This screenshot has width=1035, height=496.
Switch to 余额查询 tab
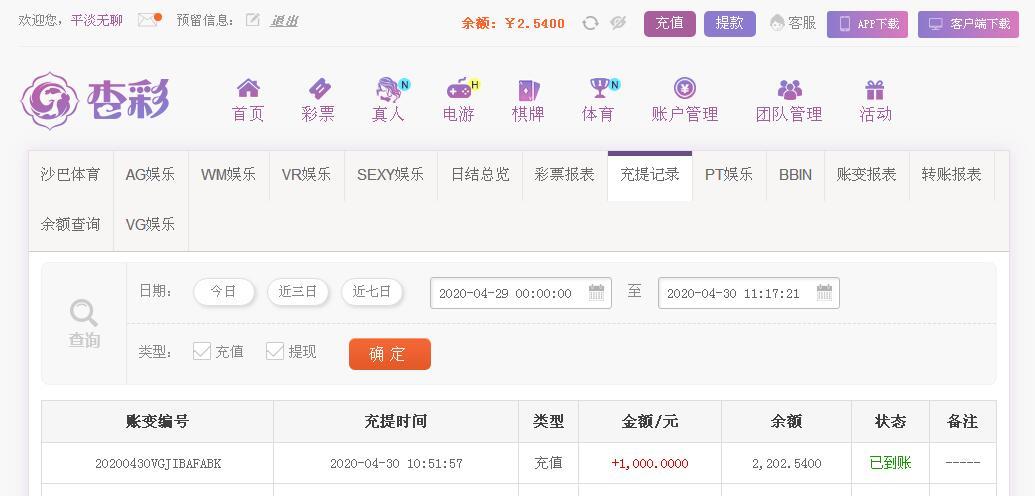tap(71, 225)
